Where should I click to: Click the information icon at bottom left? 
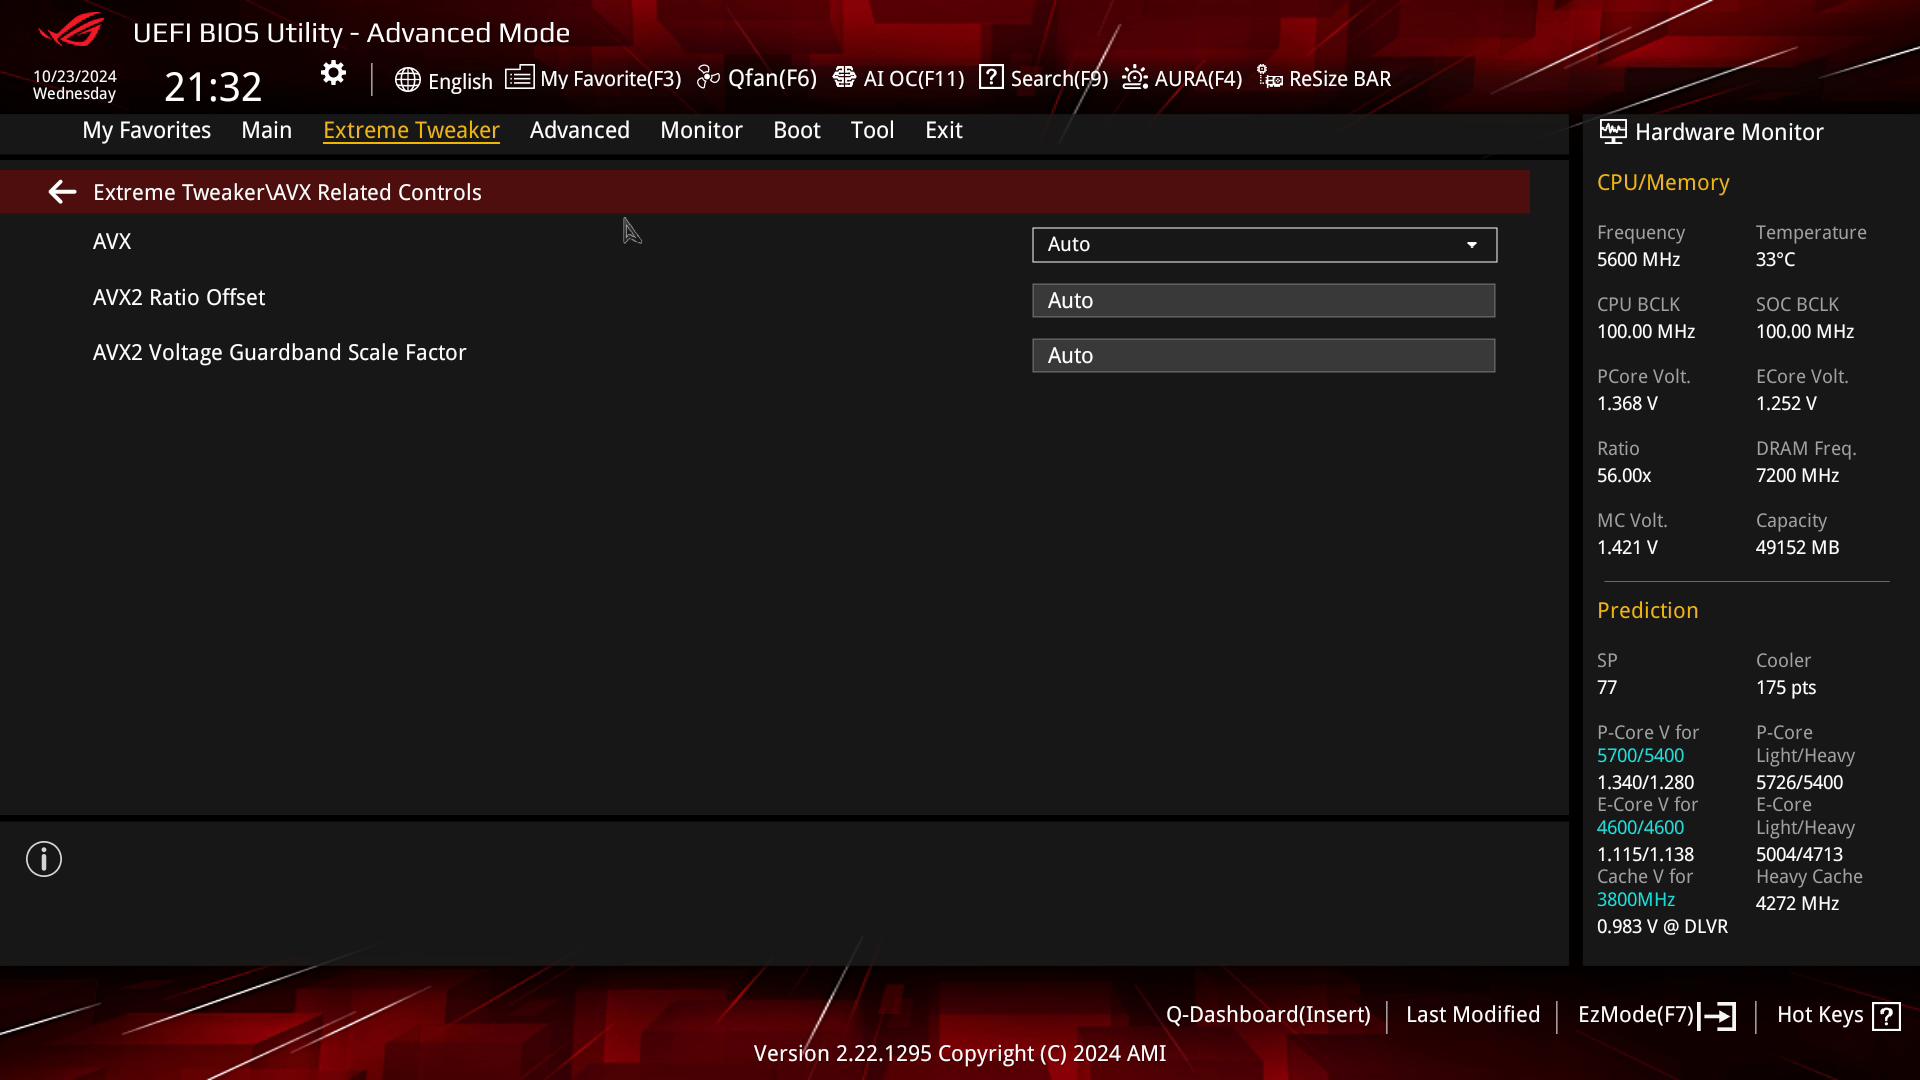[43, 858]
